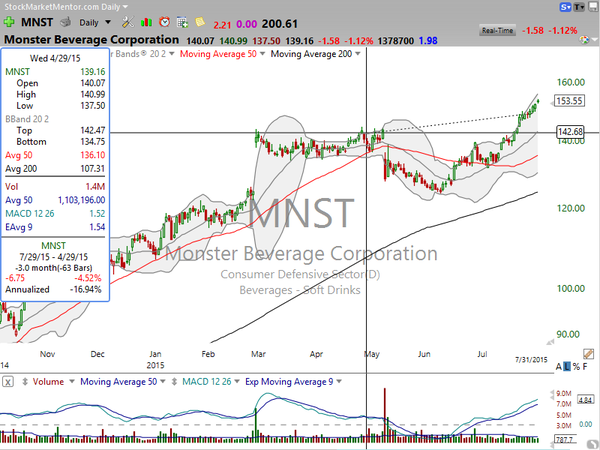Click the Mar label on time axis

click(258, 354)
